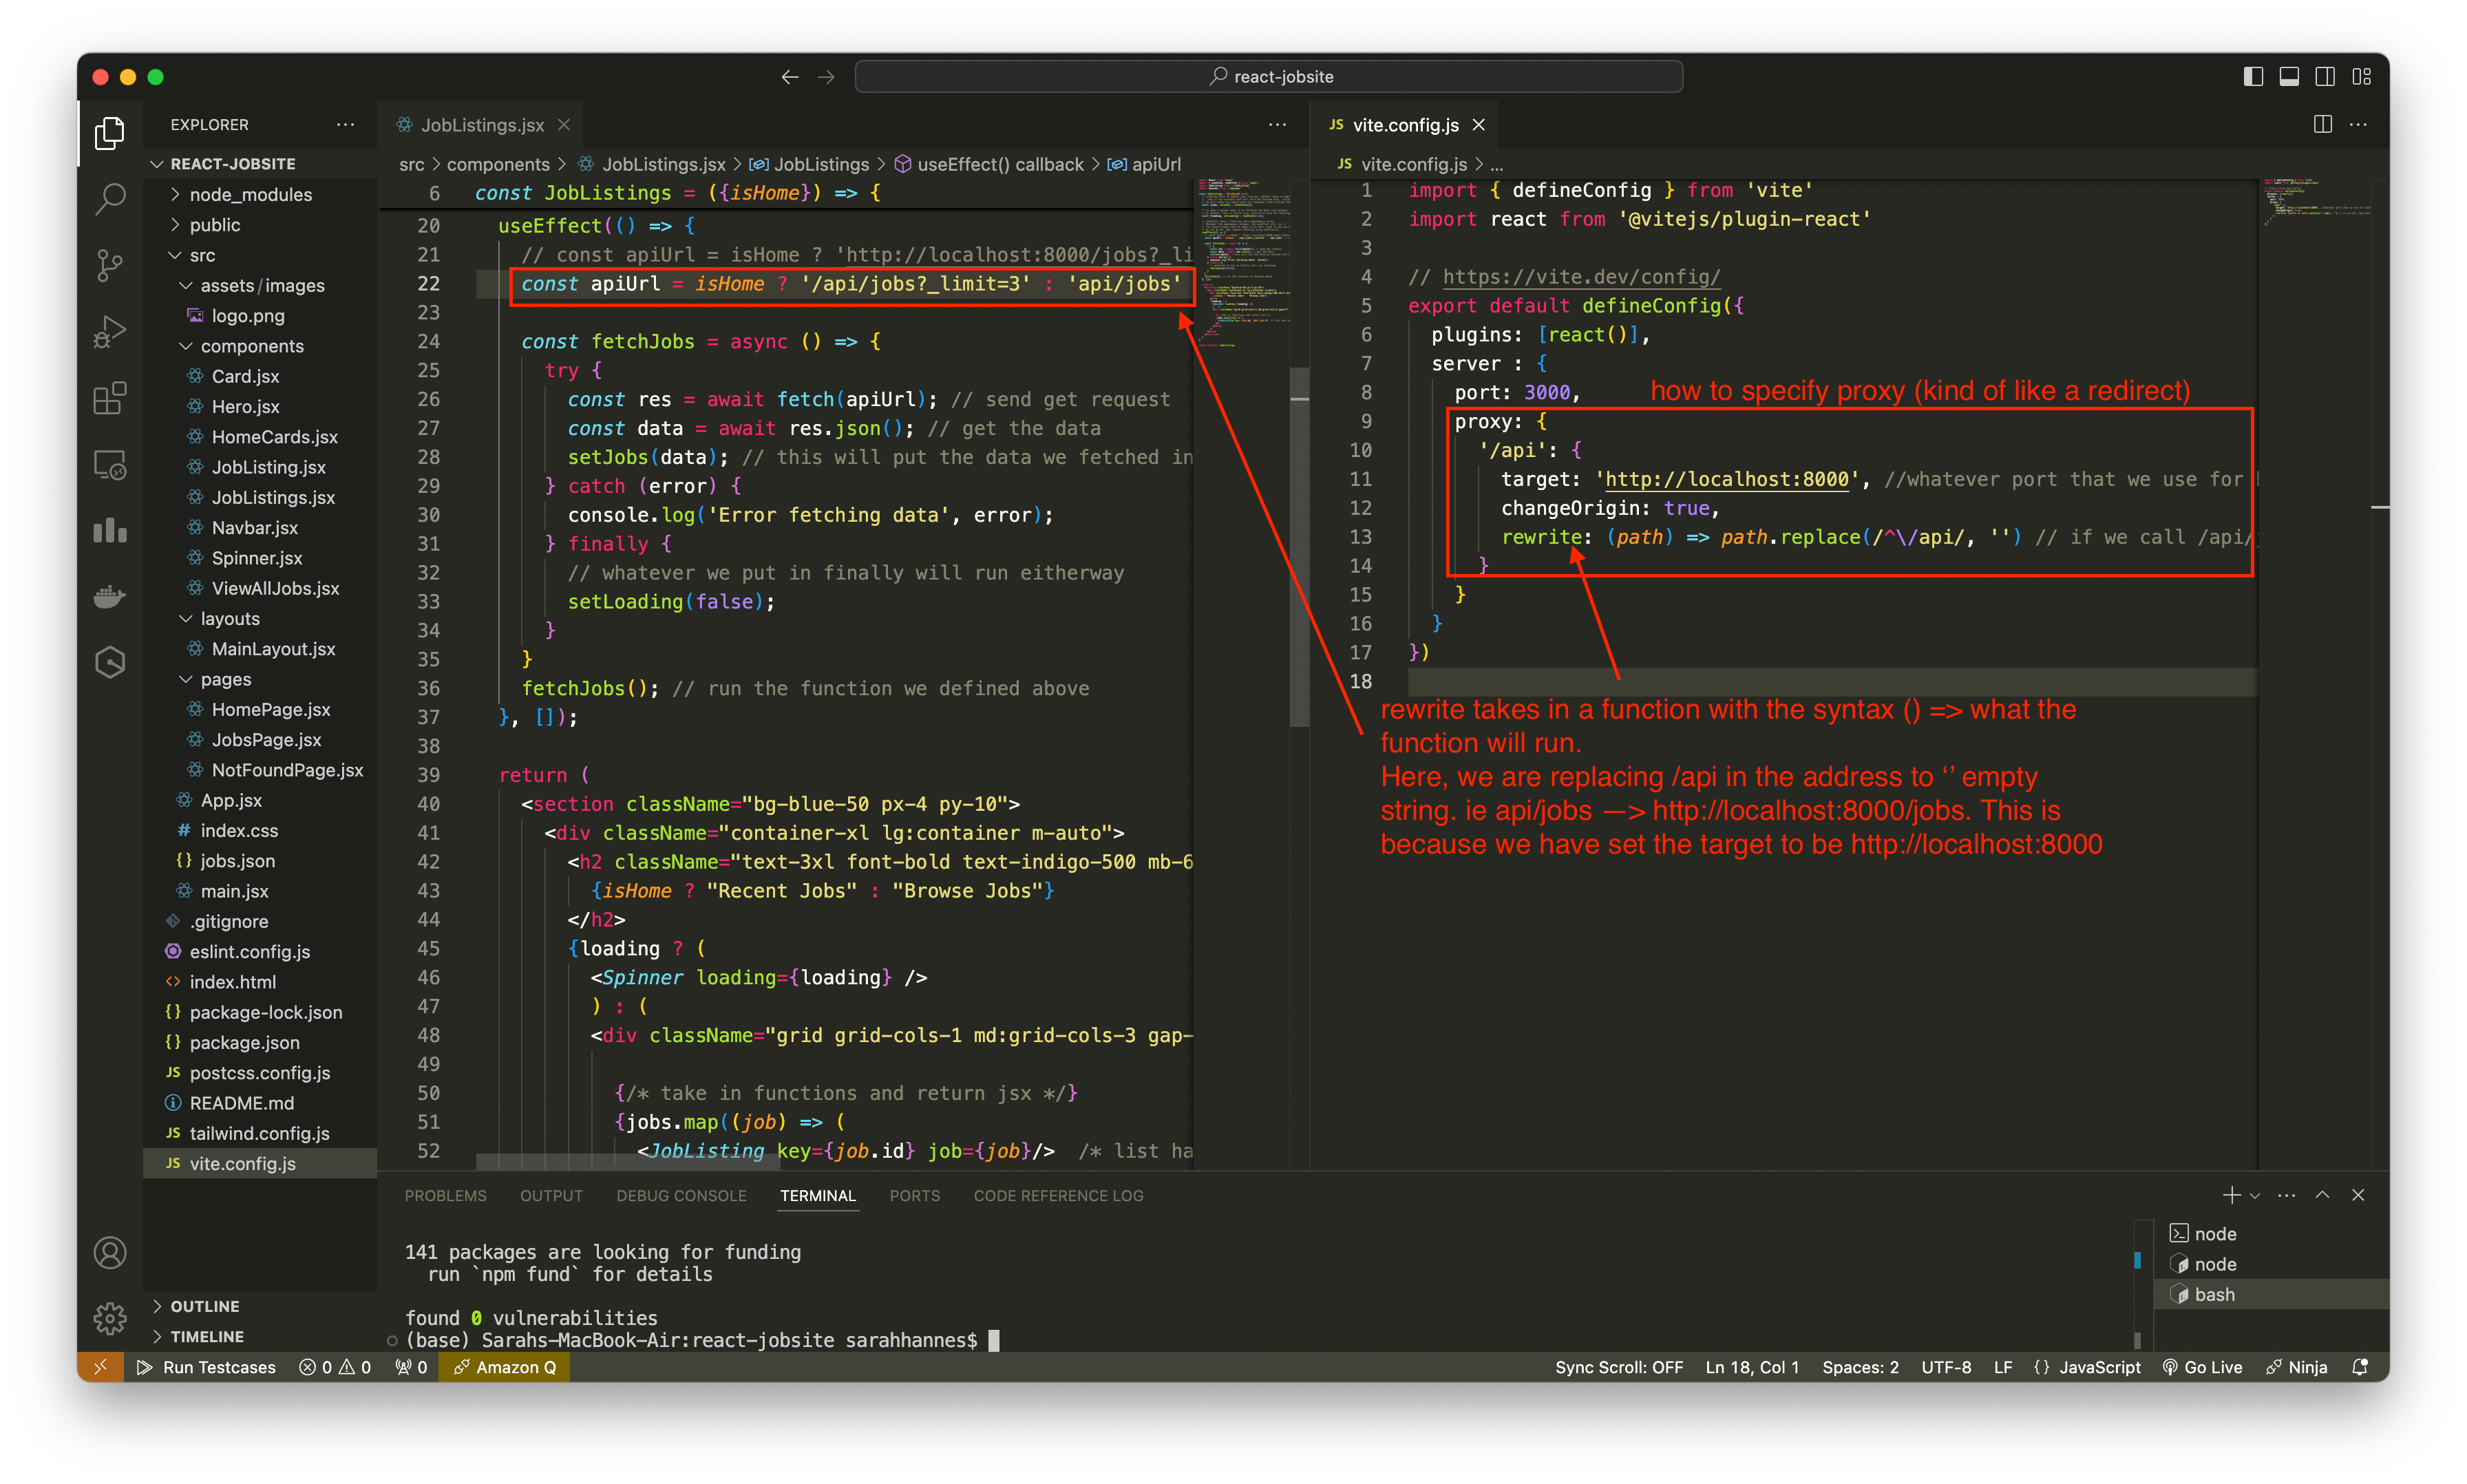Image resolution: width=2467 pixels, height=1484 pixels.
Task: Select the JobListings.jsx editor tab
Action: pos(482,125)
